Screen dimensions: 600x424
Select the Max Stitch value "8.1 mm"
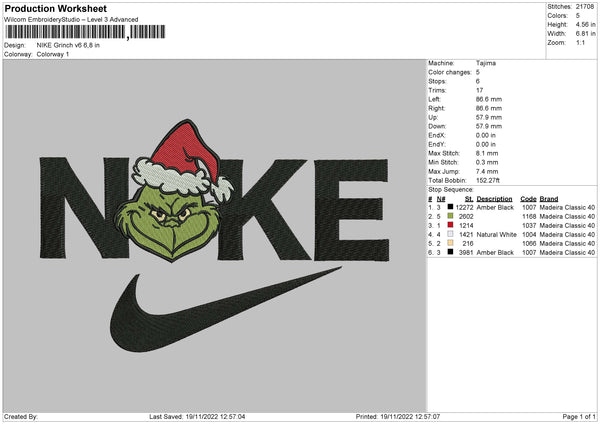click(x=487, y=153)
